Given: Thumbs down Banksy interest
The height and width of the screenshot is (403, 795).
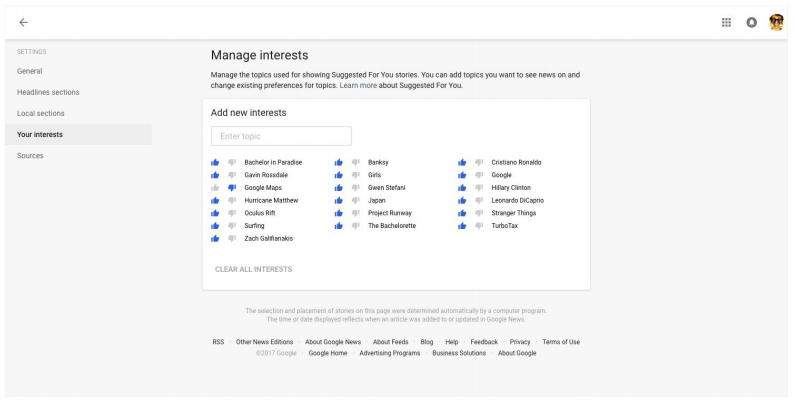Looking at the screenshot, I should click(355, 162).
